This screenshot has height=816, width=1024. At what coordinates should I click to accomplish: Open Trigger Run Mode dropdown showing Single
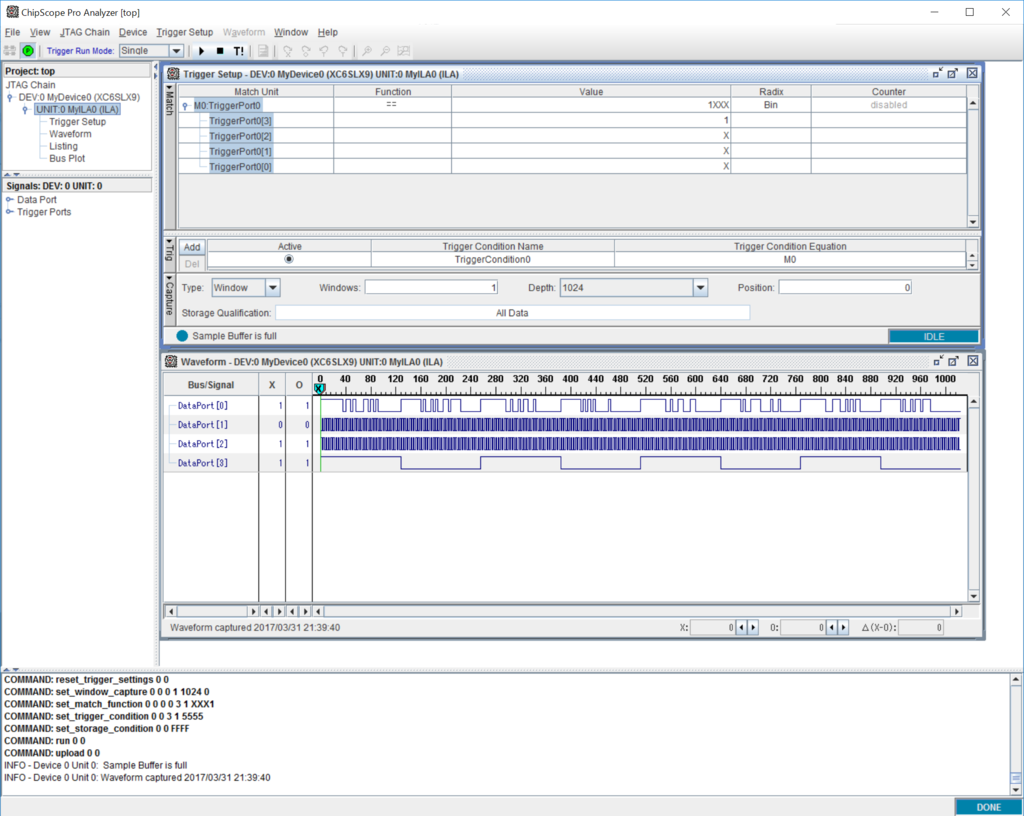click(151, 50)
